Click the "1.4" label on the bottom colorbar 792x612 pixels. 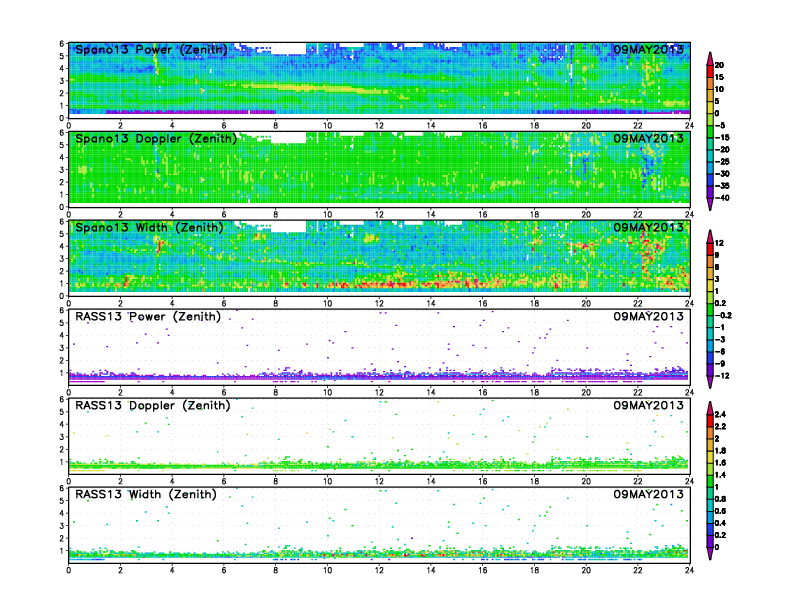tap(721, 475)
